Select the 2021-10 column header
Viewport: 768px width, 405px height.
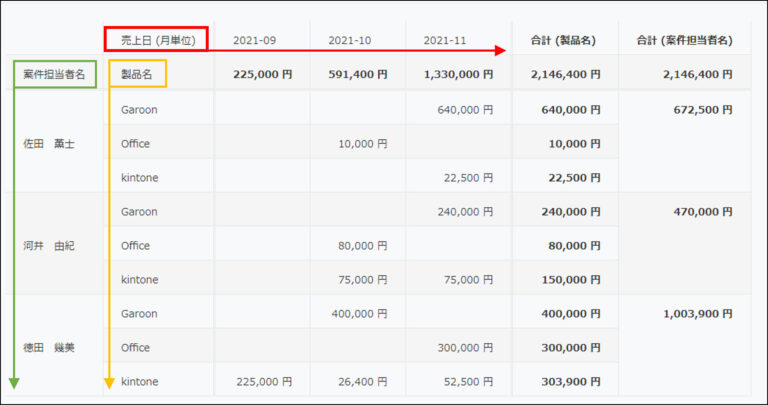pyautogui.click(x=350, y=40)
